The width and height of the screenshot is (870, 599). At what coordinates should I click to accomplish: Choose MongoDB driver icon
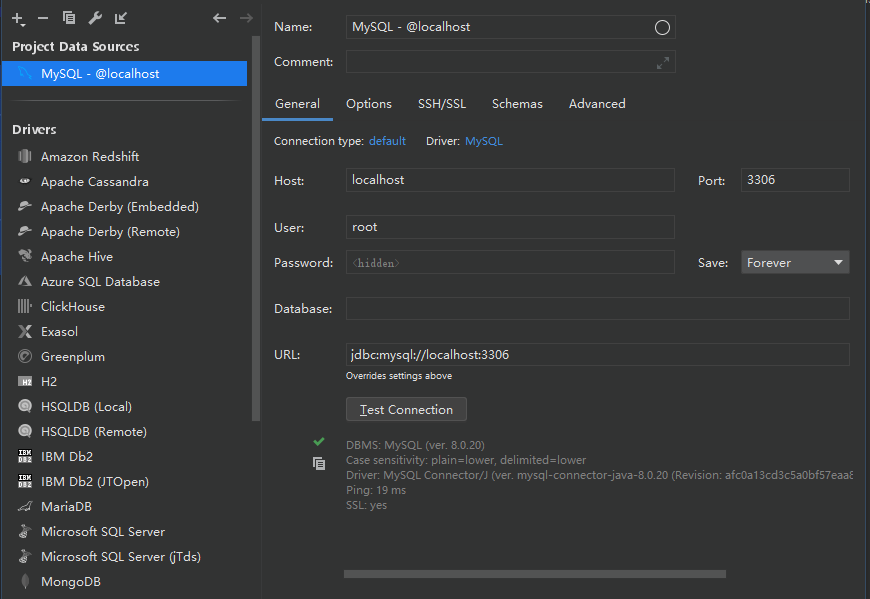coord(25,581)
